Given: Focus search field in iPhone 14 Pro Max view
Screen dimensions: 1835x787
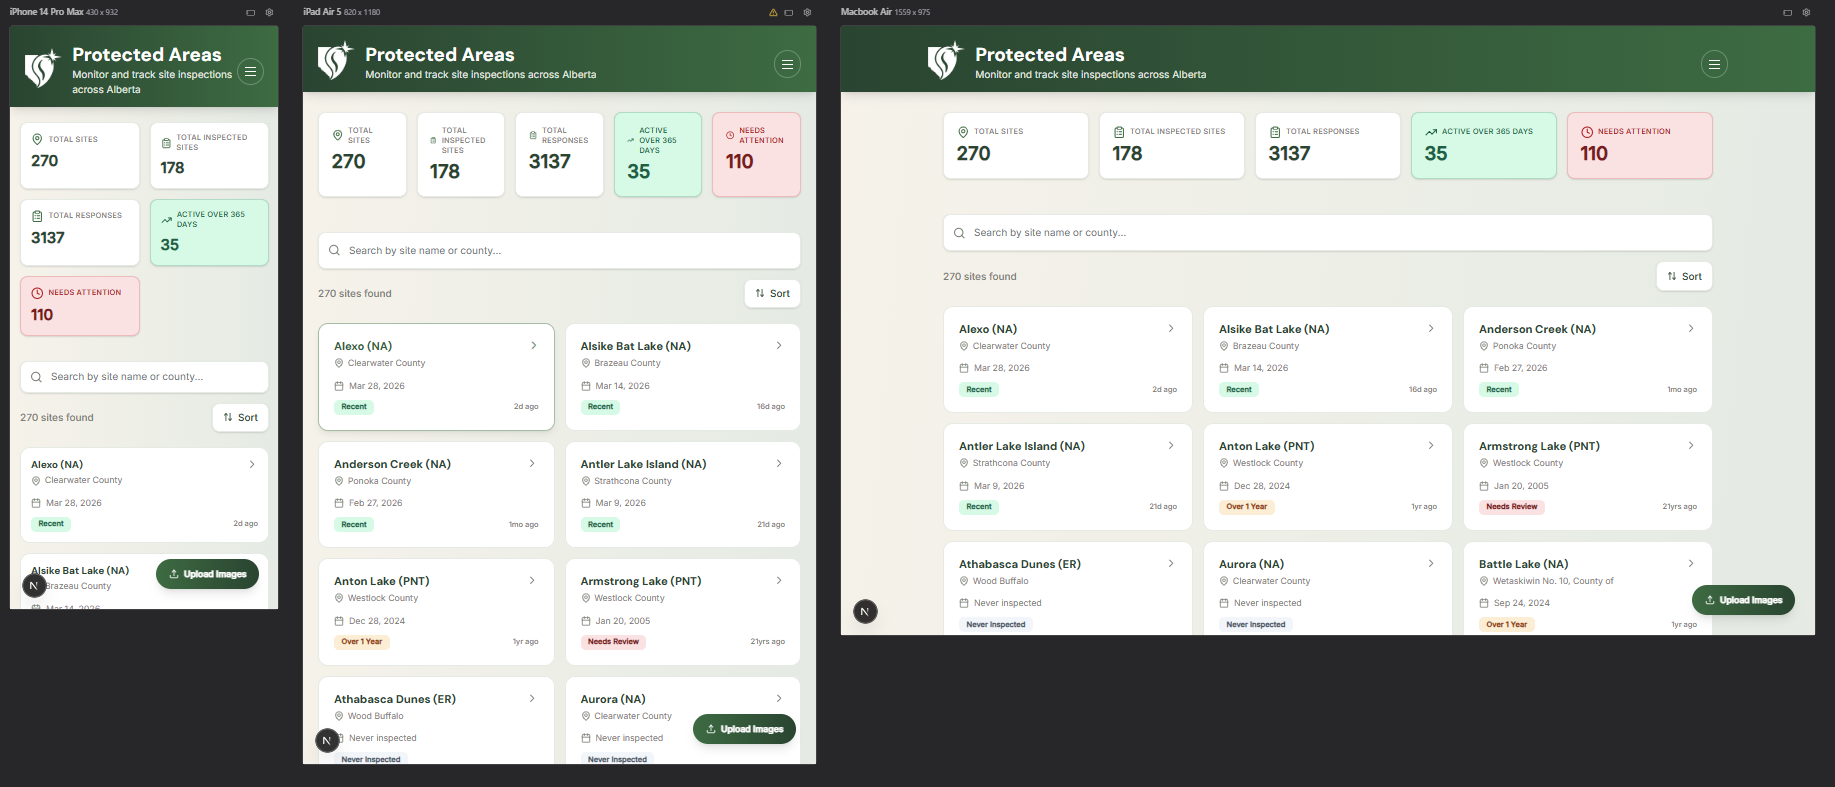Looking at the screenshot, I should [x=144, y=377].
